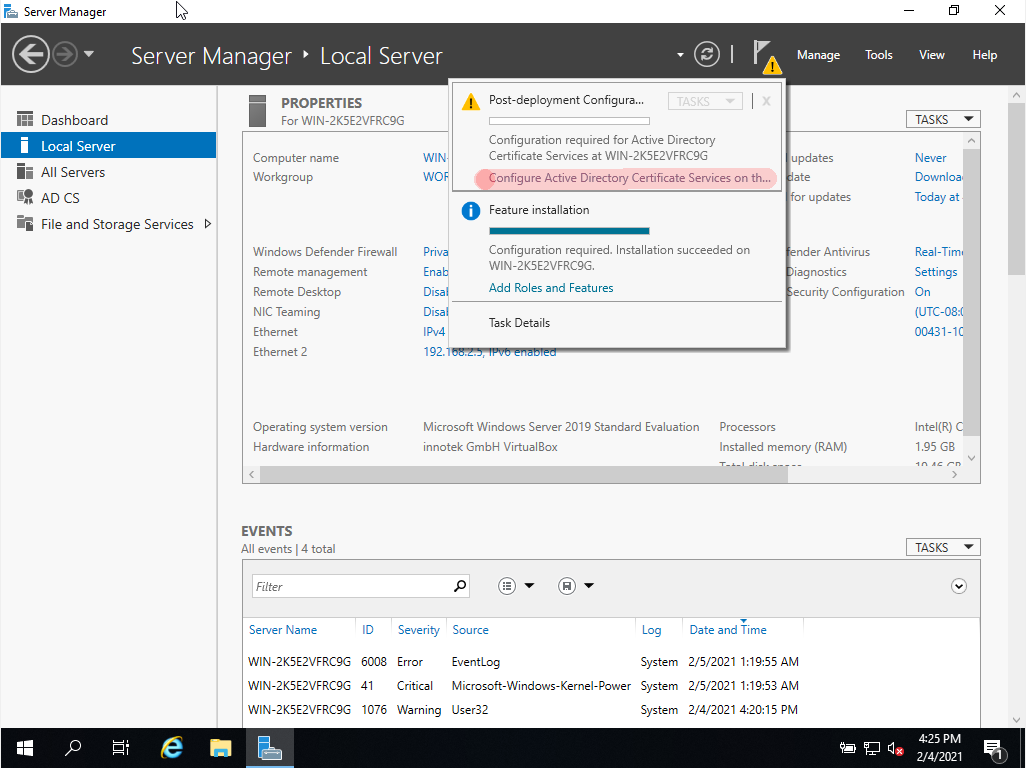
Task: Click the Add Roles and Features link
Action: tap(551, 288)
